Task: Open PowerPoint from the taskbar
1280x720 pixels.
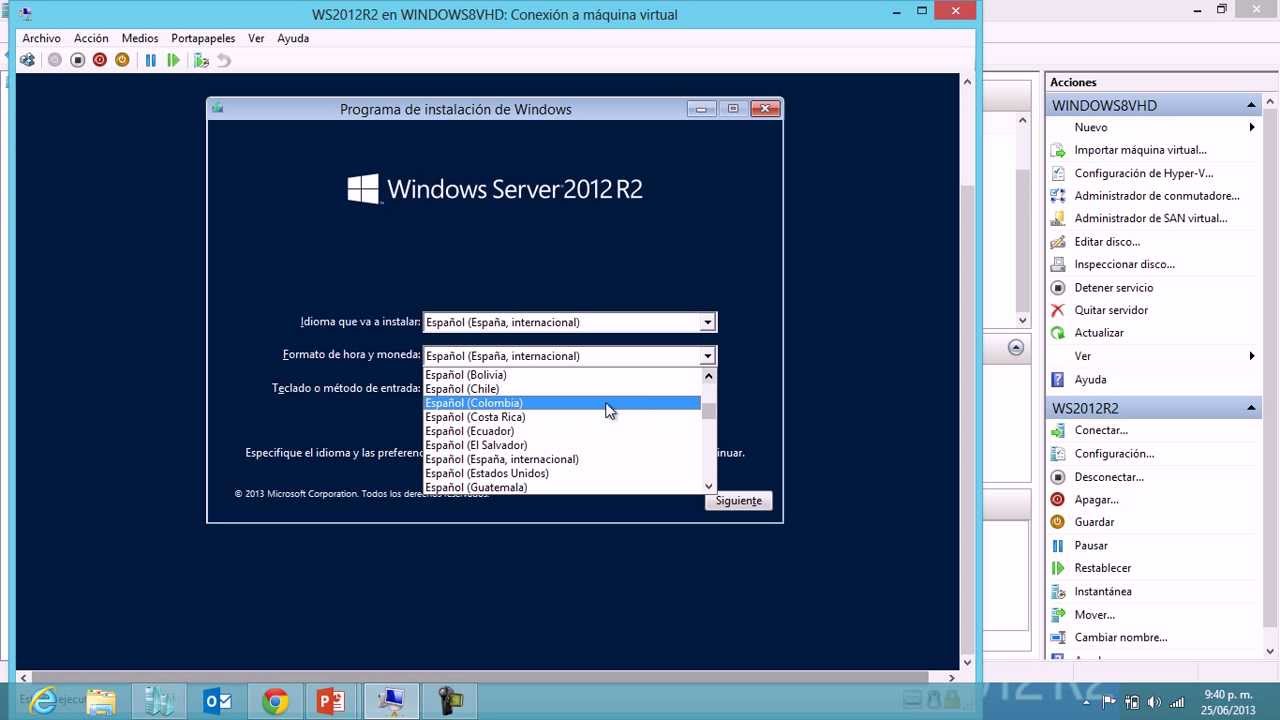Action: point(331,701)
